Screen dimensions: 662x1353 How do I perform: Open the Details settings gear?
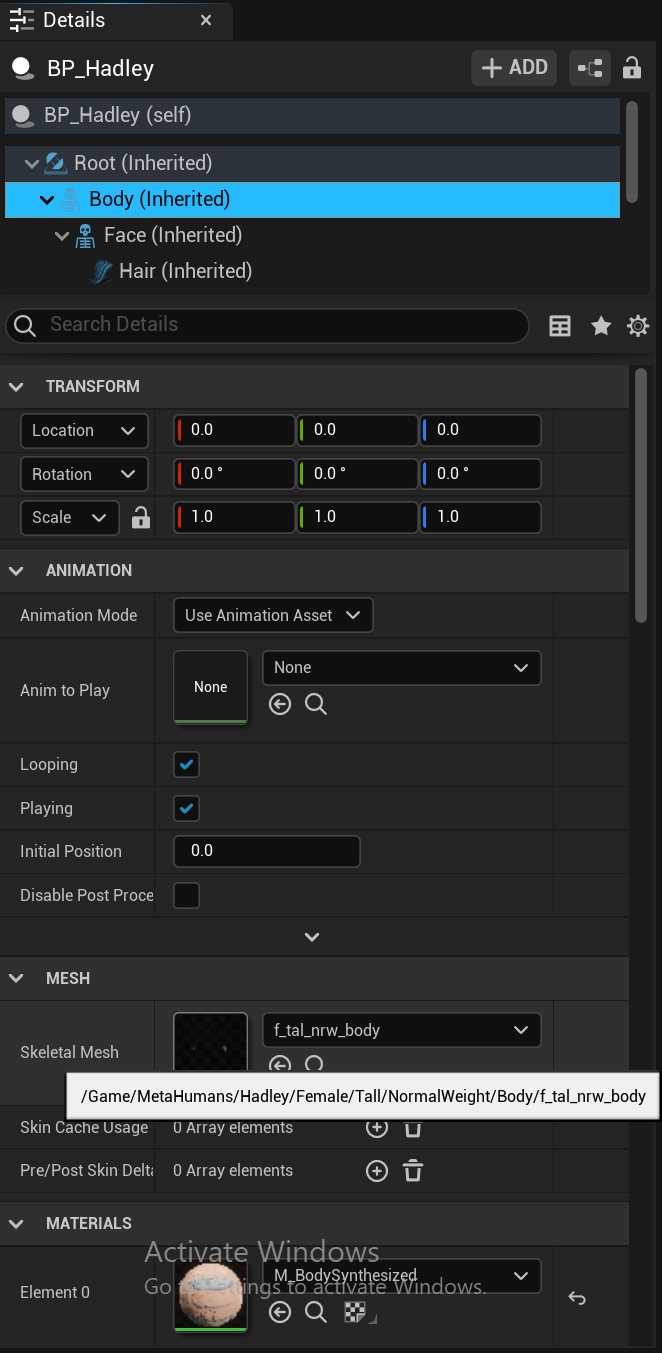click(638, 326)
